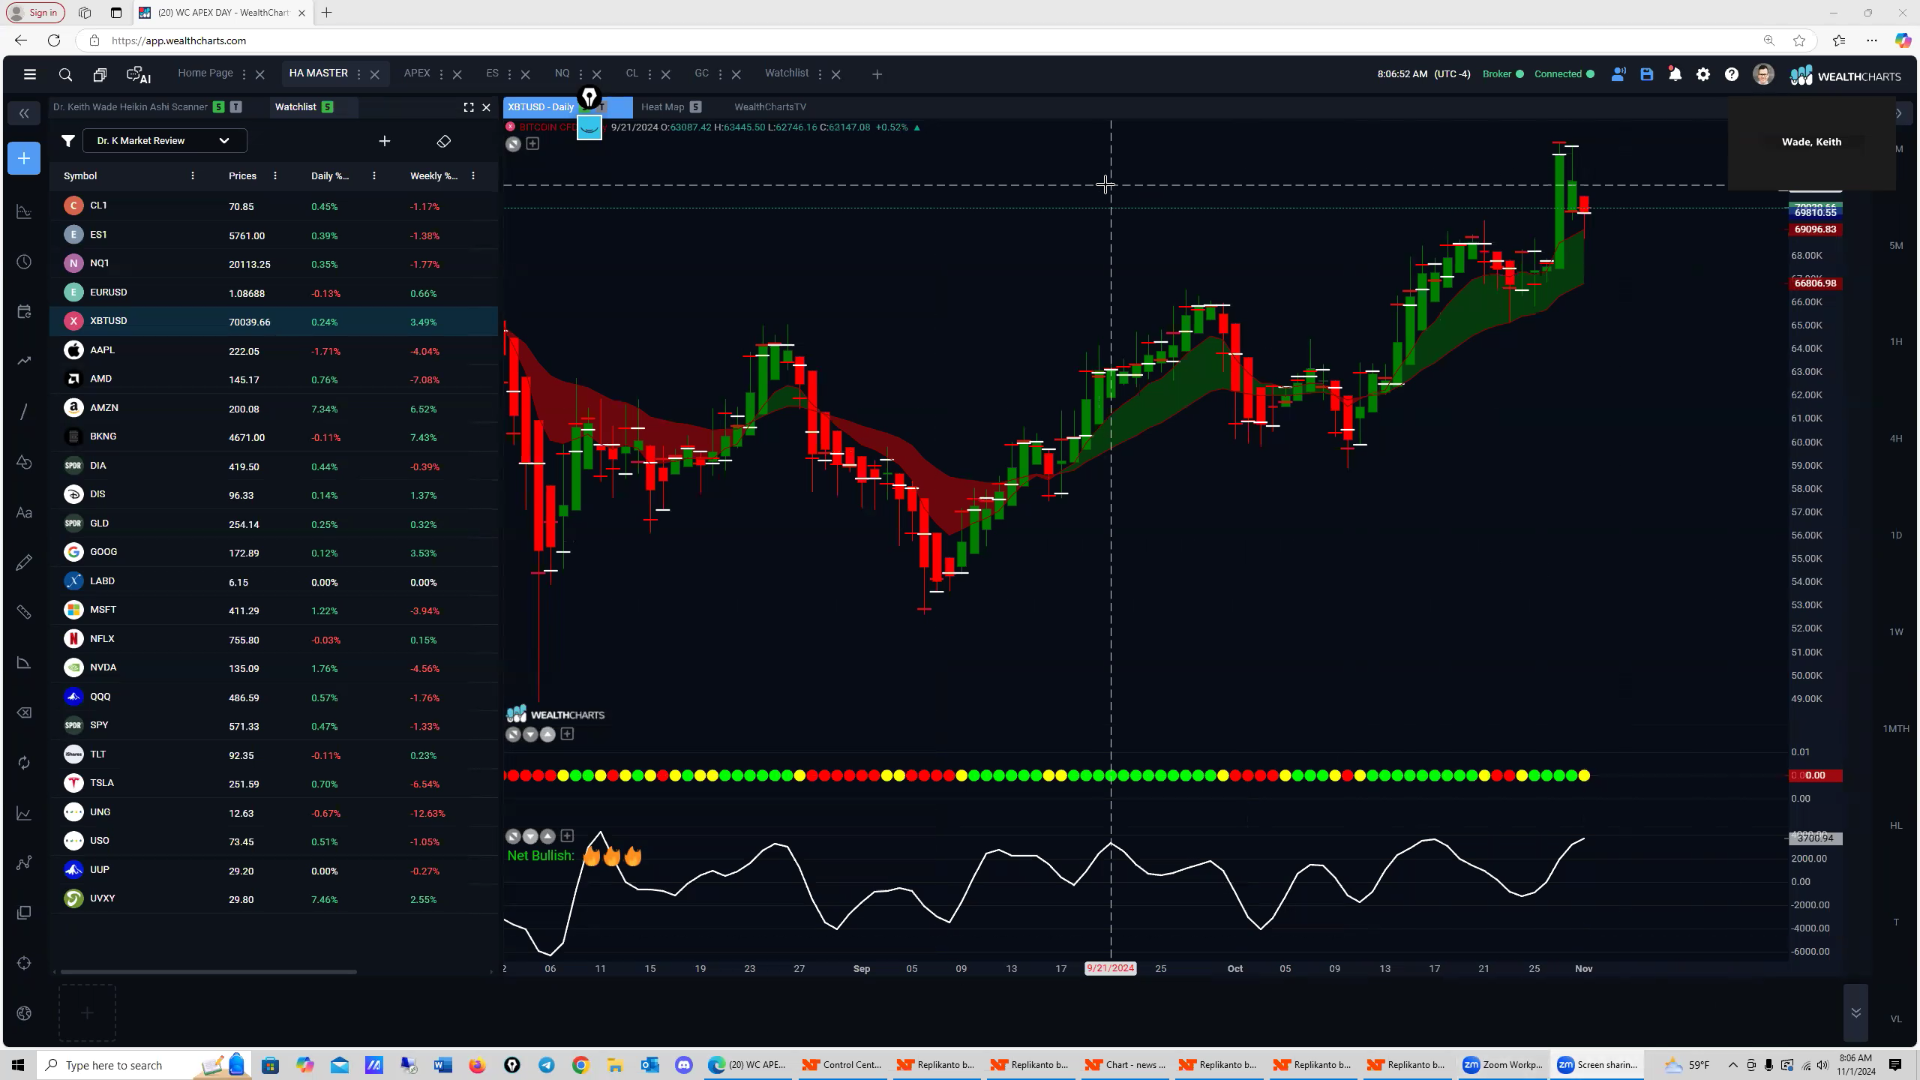Image resolution: width=1920 pixels, height=1080 pixels.
Task: Select the crosshair target tool in sidebar
Action: [x=24, y=962]
